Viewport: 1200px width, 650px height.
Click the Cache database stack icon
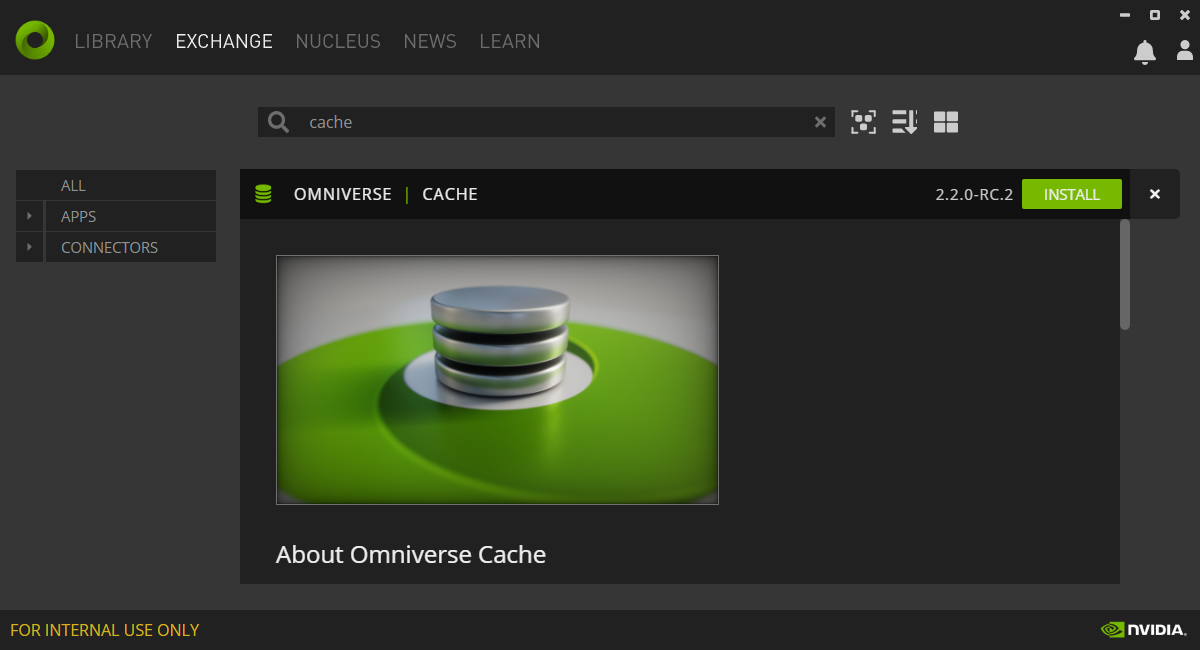[x=263, y=194]
